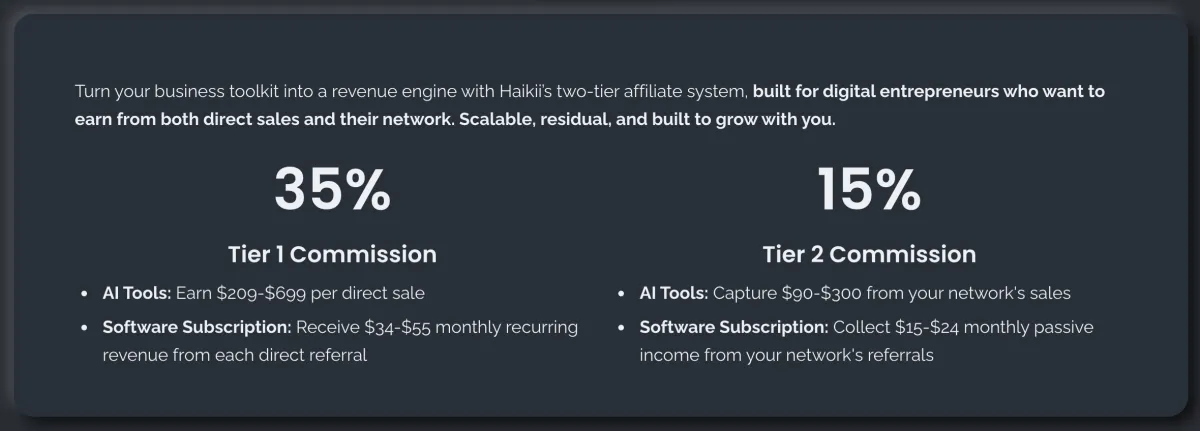This screenshot has height=431, width=1200.
Task: Click the large 15% figure
Action: 869,189
